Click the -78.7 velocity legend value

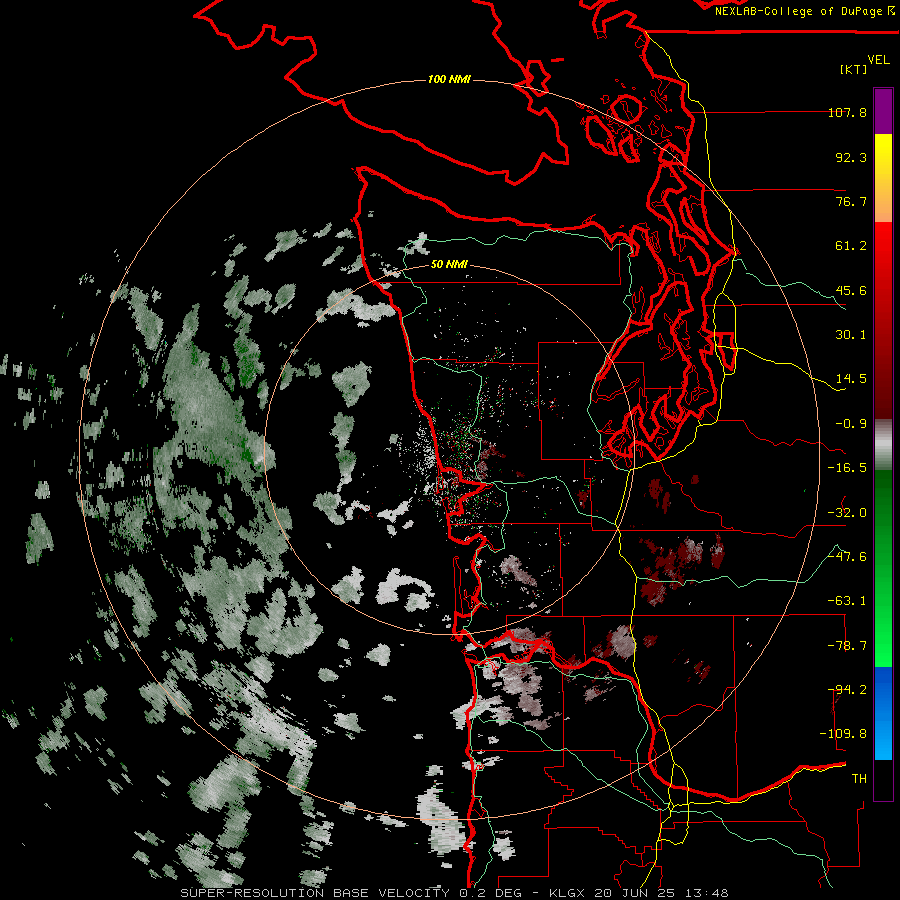click(x=847, y=646)
